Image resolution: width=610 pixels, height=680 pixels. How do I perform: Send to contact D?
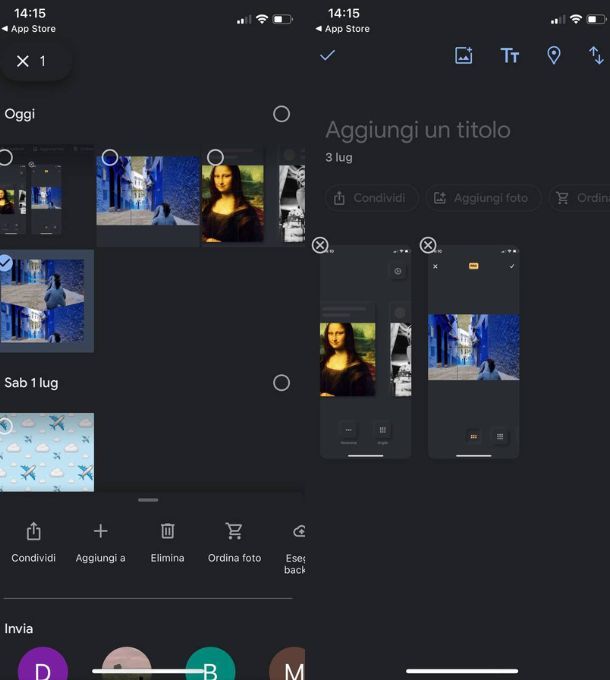[42, 664]
